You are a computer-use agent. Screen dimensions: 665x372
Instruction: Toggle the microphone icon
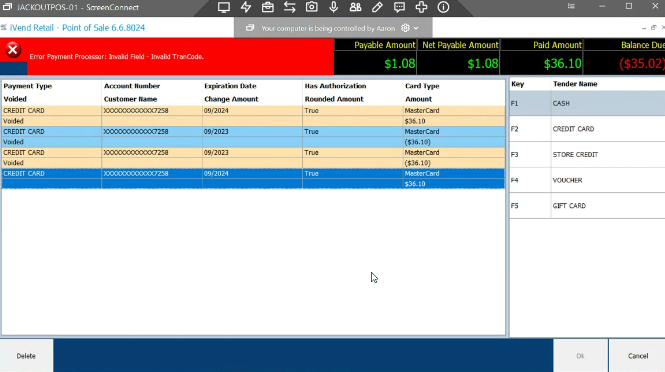click(334, 7)
